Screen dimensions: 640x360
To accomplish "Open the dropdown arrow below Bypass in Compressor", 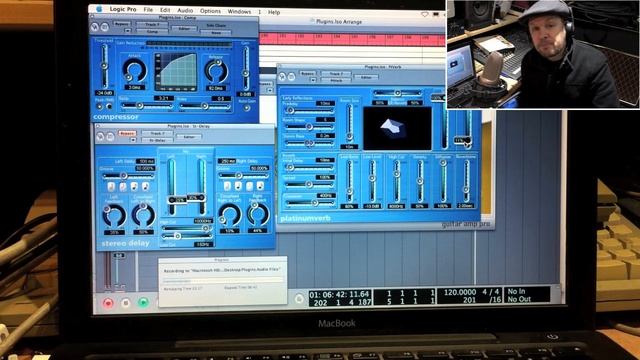I will (x=128, y=31).
